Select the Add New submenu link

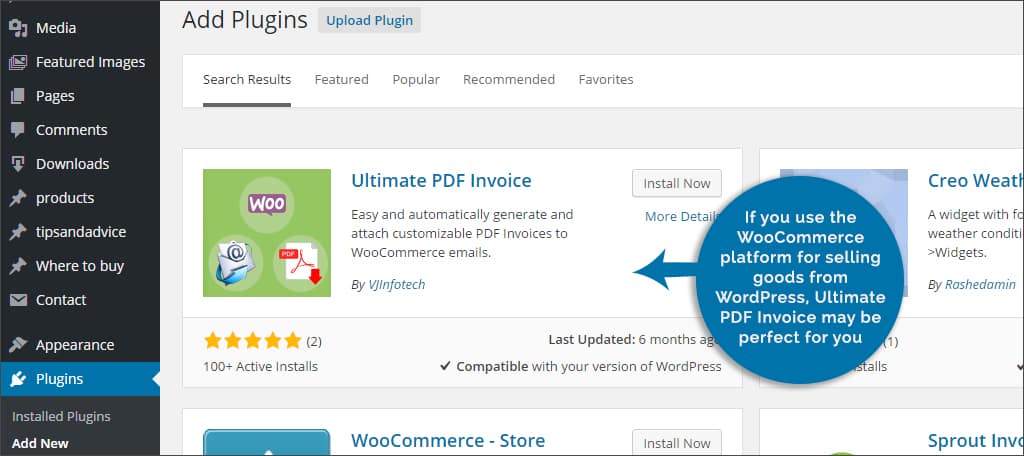40,444
